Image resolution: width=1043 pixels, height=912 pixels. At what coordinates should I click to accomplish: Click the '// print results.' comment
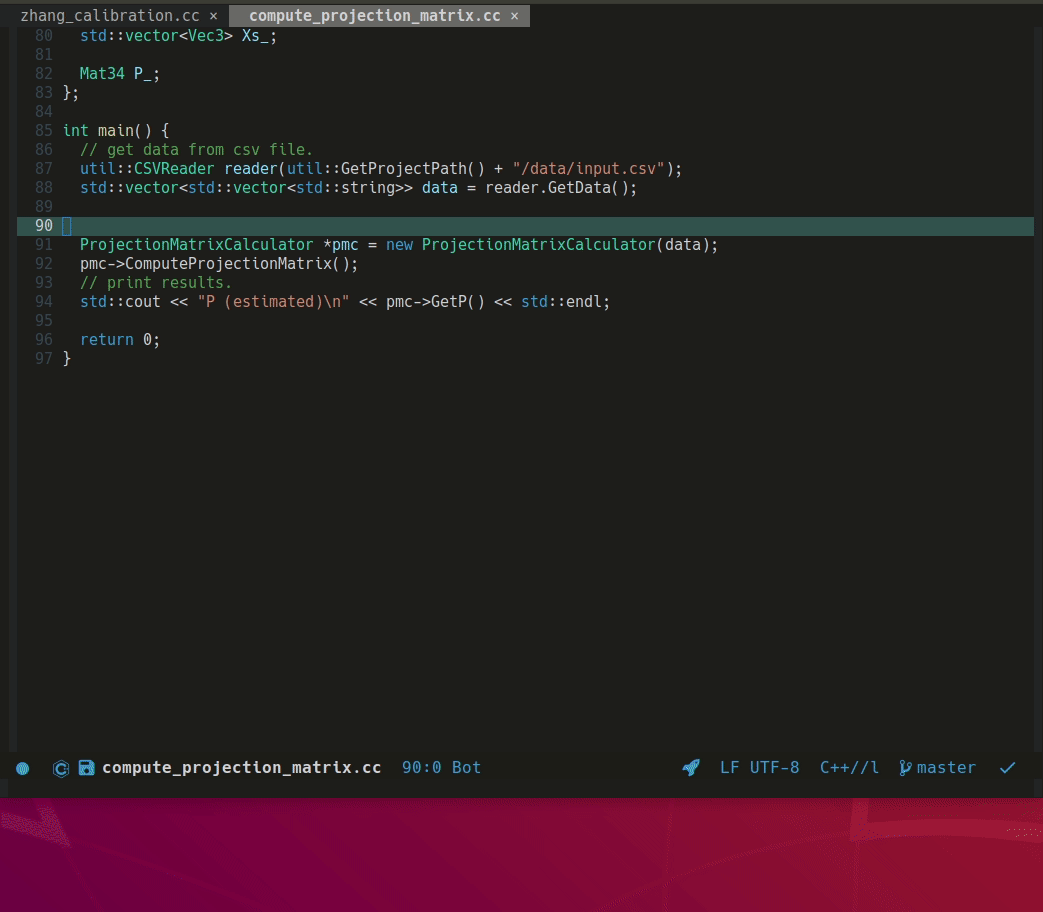pyautogui.click(x=156, y=283)
